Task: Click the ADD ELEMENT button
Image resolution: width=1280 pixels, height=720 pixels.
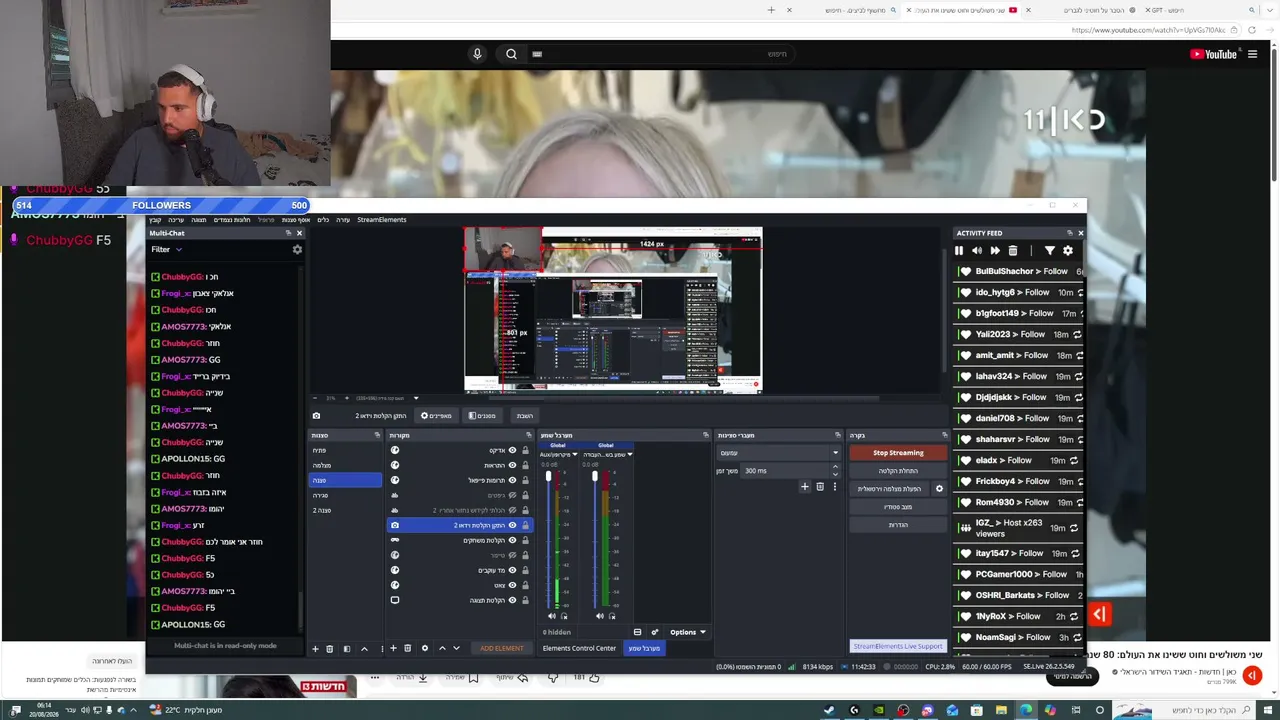Action: (502, 648)
